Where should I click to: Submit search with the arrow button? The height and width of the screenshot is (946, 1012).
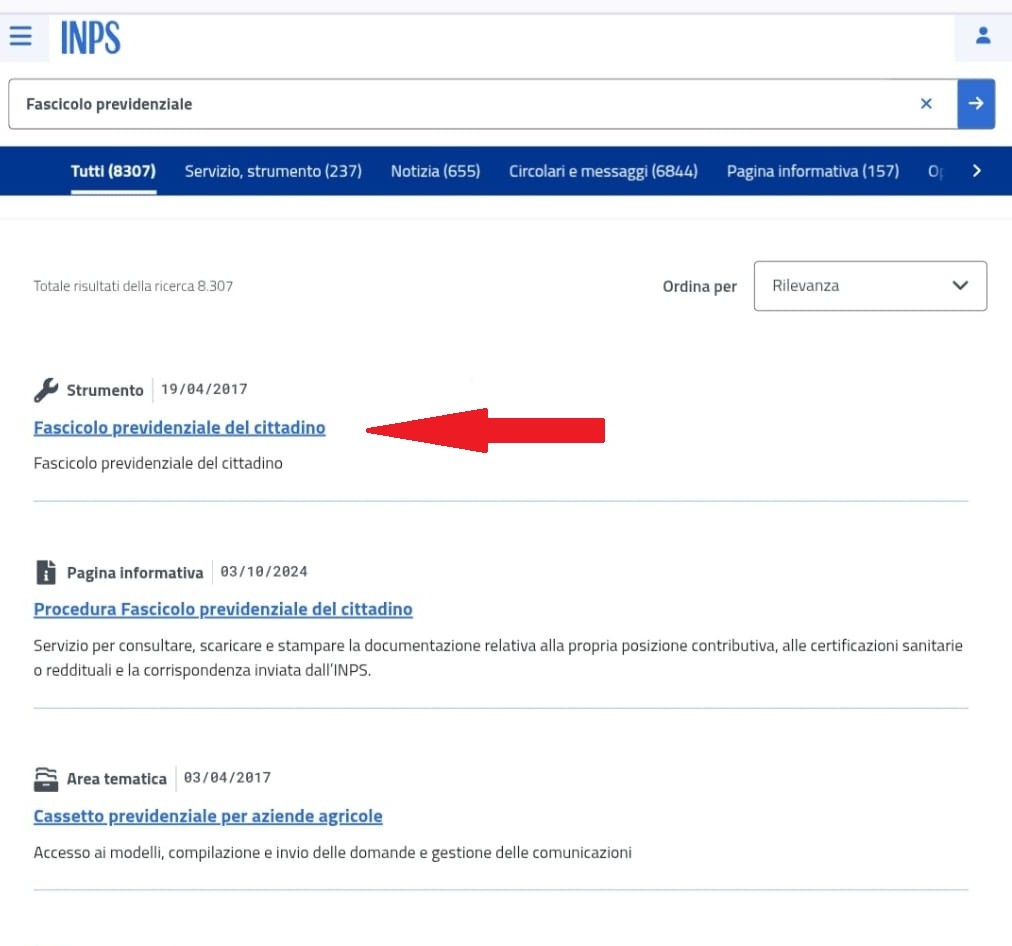pos(976,104)
